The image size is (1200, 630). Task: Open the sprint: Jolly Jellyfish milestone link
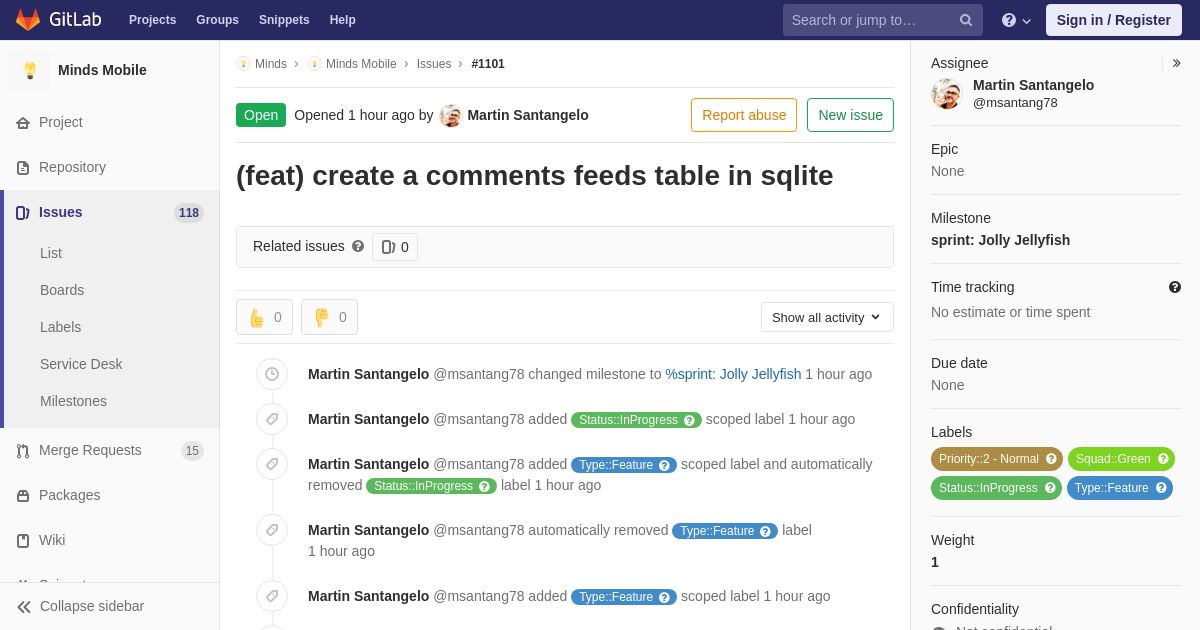pyautogui.click(x=1000, y=240)
